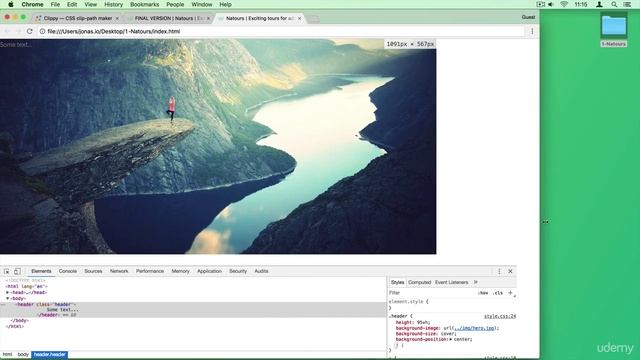The width and height of the screenshot is (640, 360).
Task: Switch to the Clippy CSS clip-path maker tab
Action: 77,18
